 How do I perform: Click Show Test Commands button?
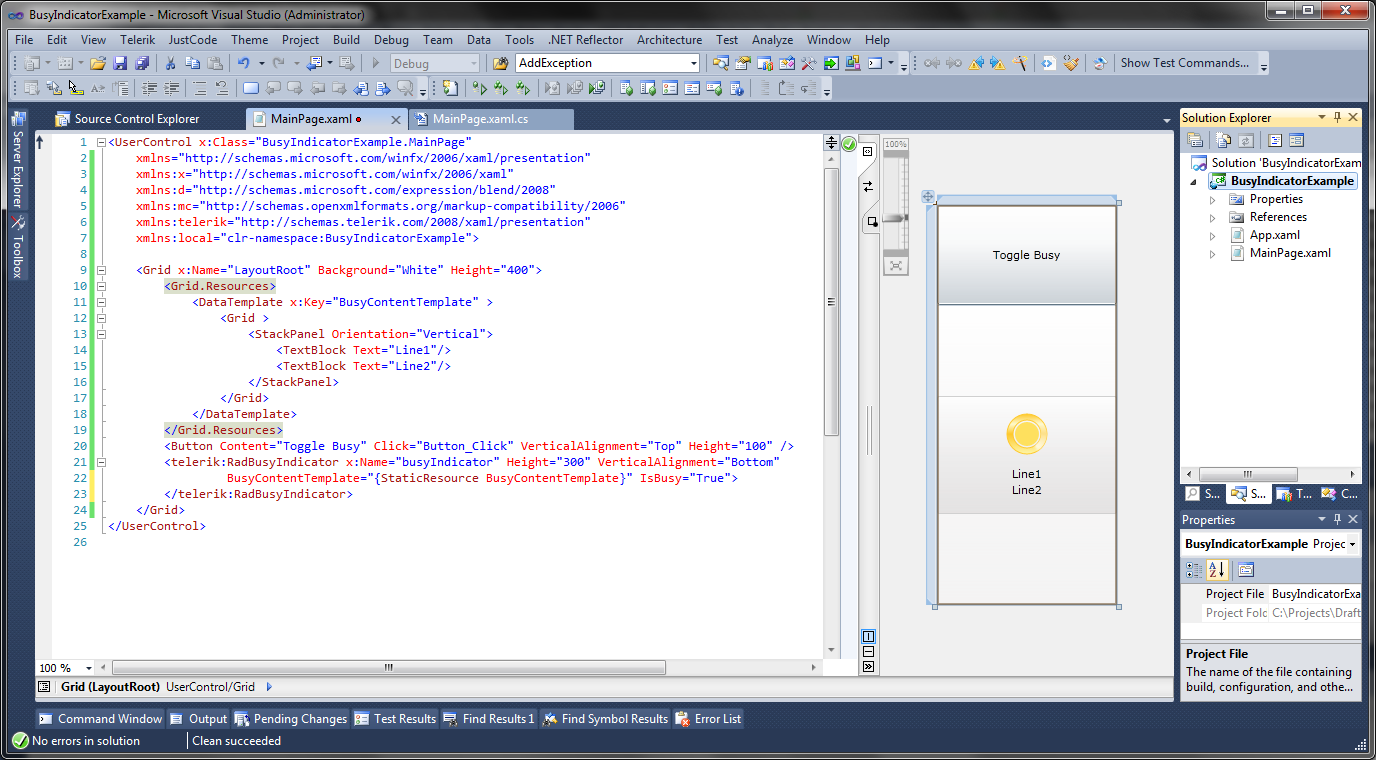[1184, 63]
